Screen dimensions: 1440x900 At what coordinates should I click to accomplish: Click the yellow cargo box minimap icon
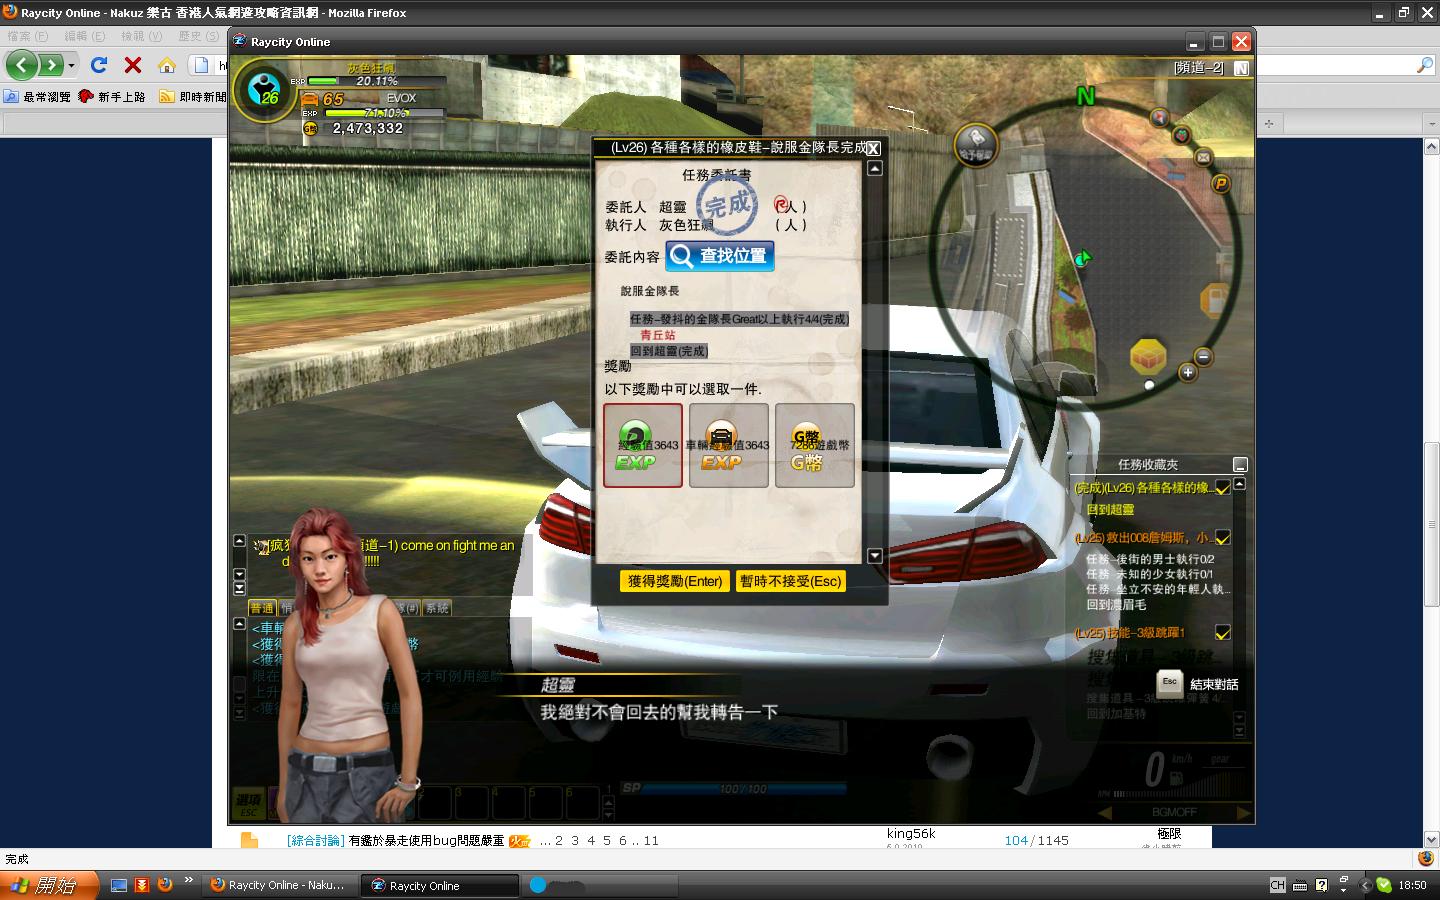click(1148, 357)
